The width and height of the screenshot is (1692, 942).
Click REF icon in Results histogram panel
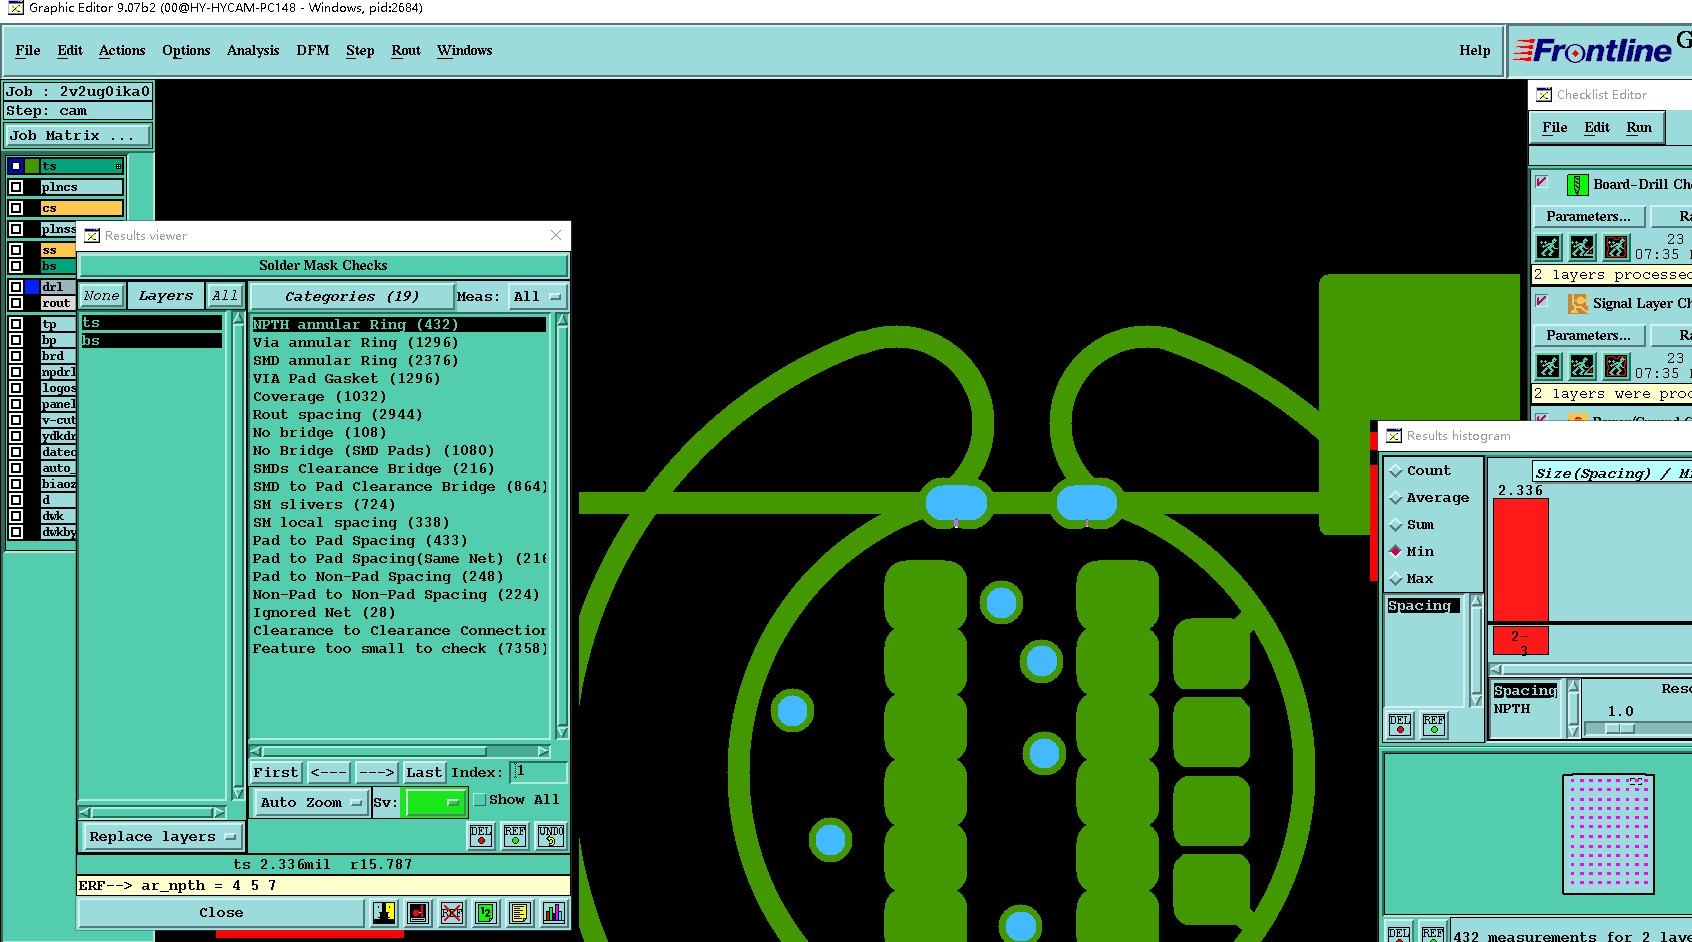pyautogui.click(x=1434, y=724)
